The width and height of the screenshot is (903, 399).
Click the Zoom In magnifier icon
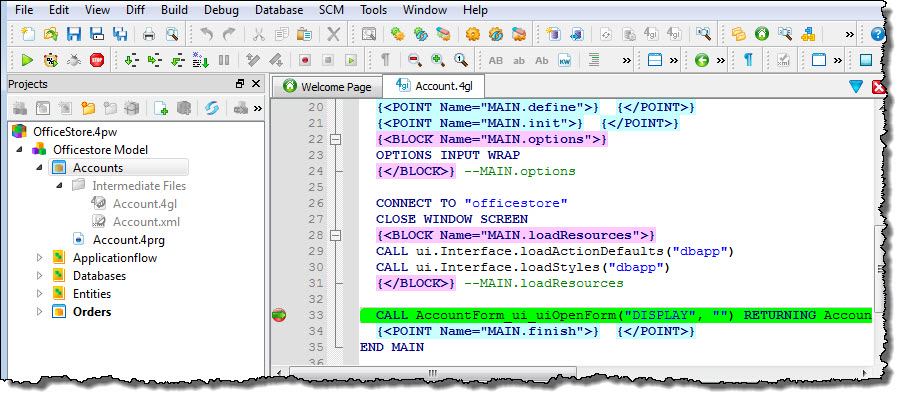tap(438, 60)
